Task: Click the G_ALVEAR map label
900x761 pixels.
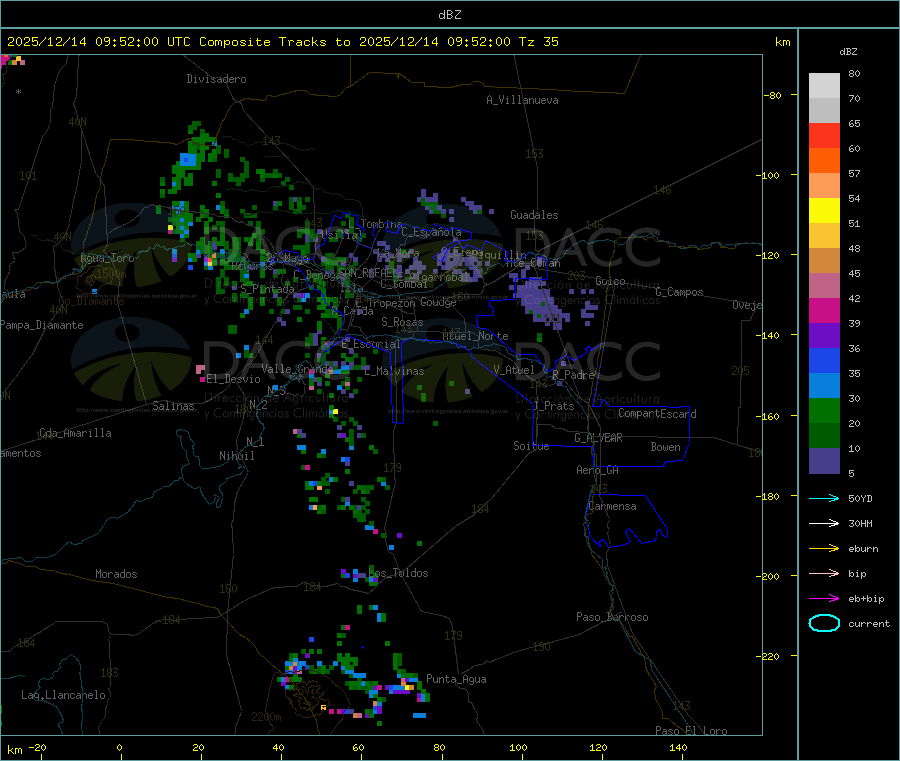Action: pos(598,438)
